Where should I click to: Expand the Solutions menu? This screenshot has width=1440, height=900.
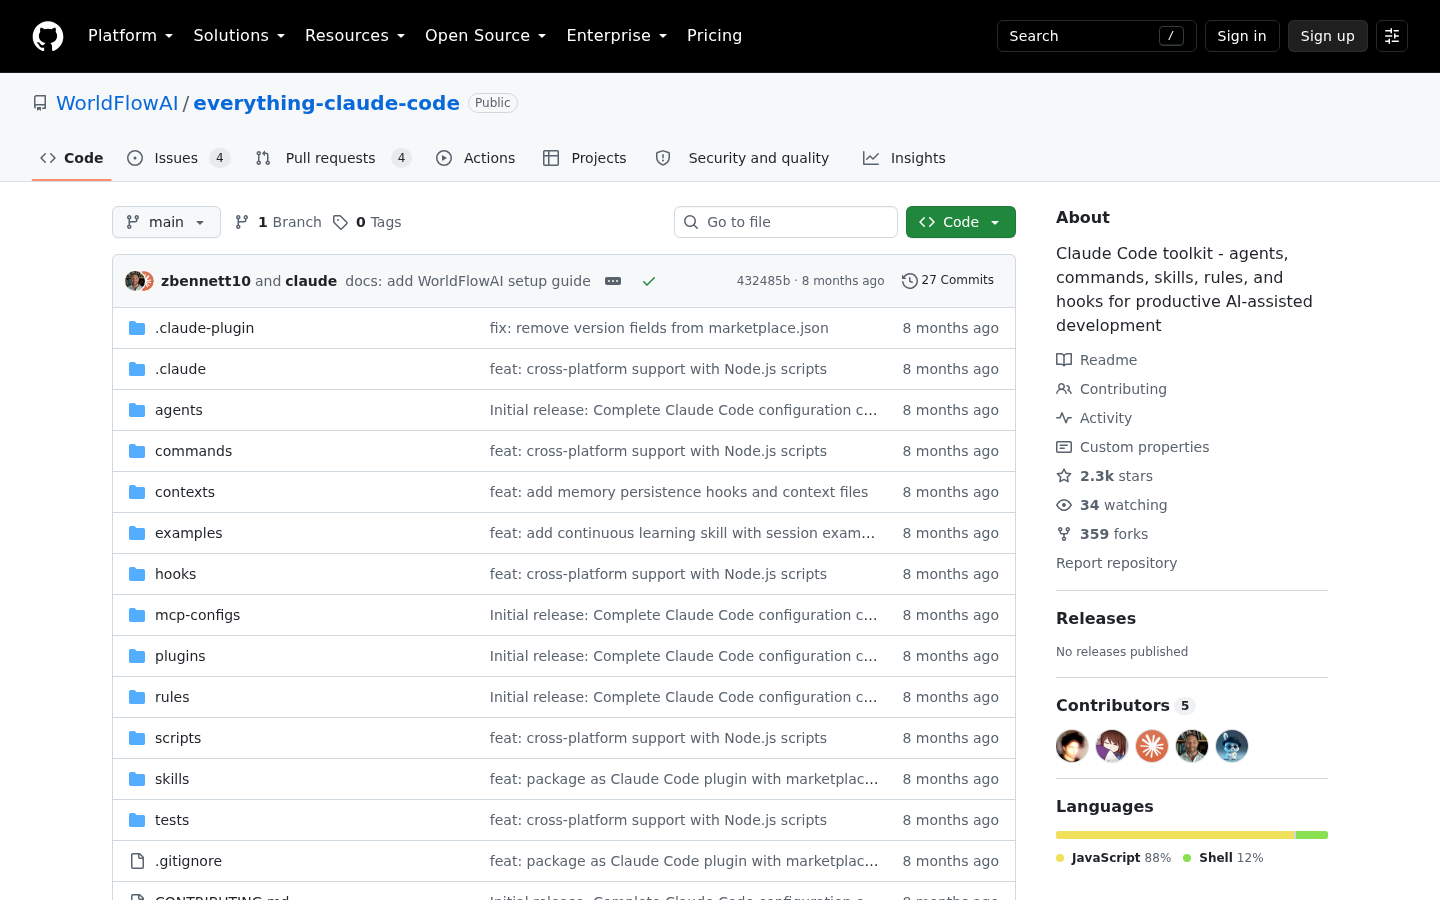239,36
